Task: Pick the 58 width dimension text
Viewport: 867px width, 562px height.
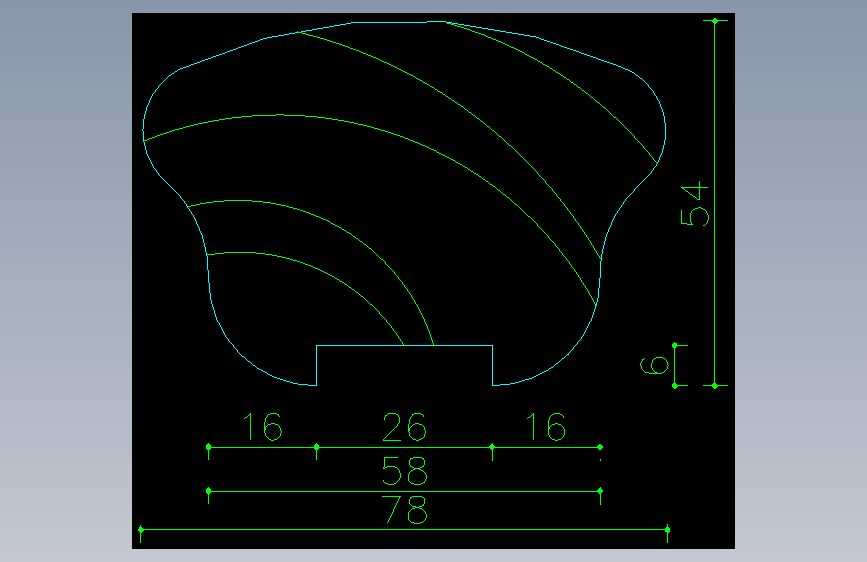Action: coord(405,471)
